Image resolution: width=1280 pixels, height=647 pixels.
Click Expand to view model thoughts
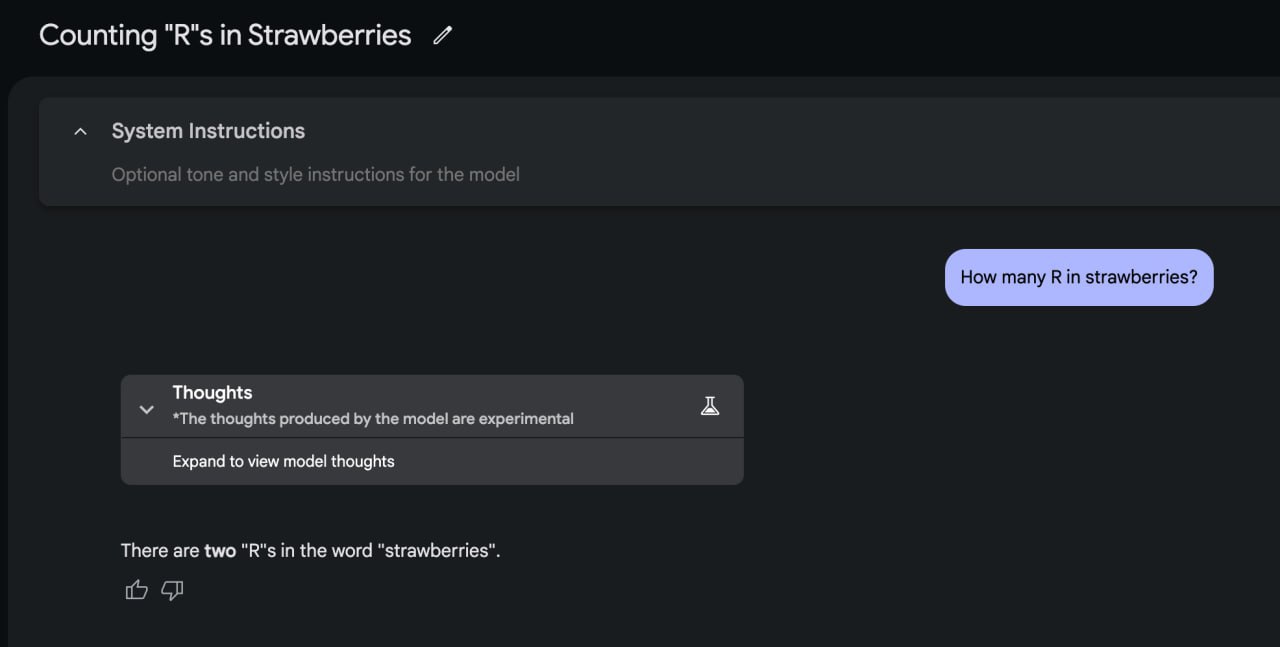[x=283, y=461]
